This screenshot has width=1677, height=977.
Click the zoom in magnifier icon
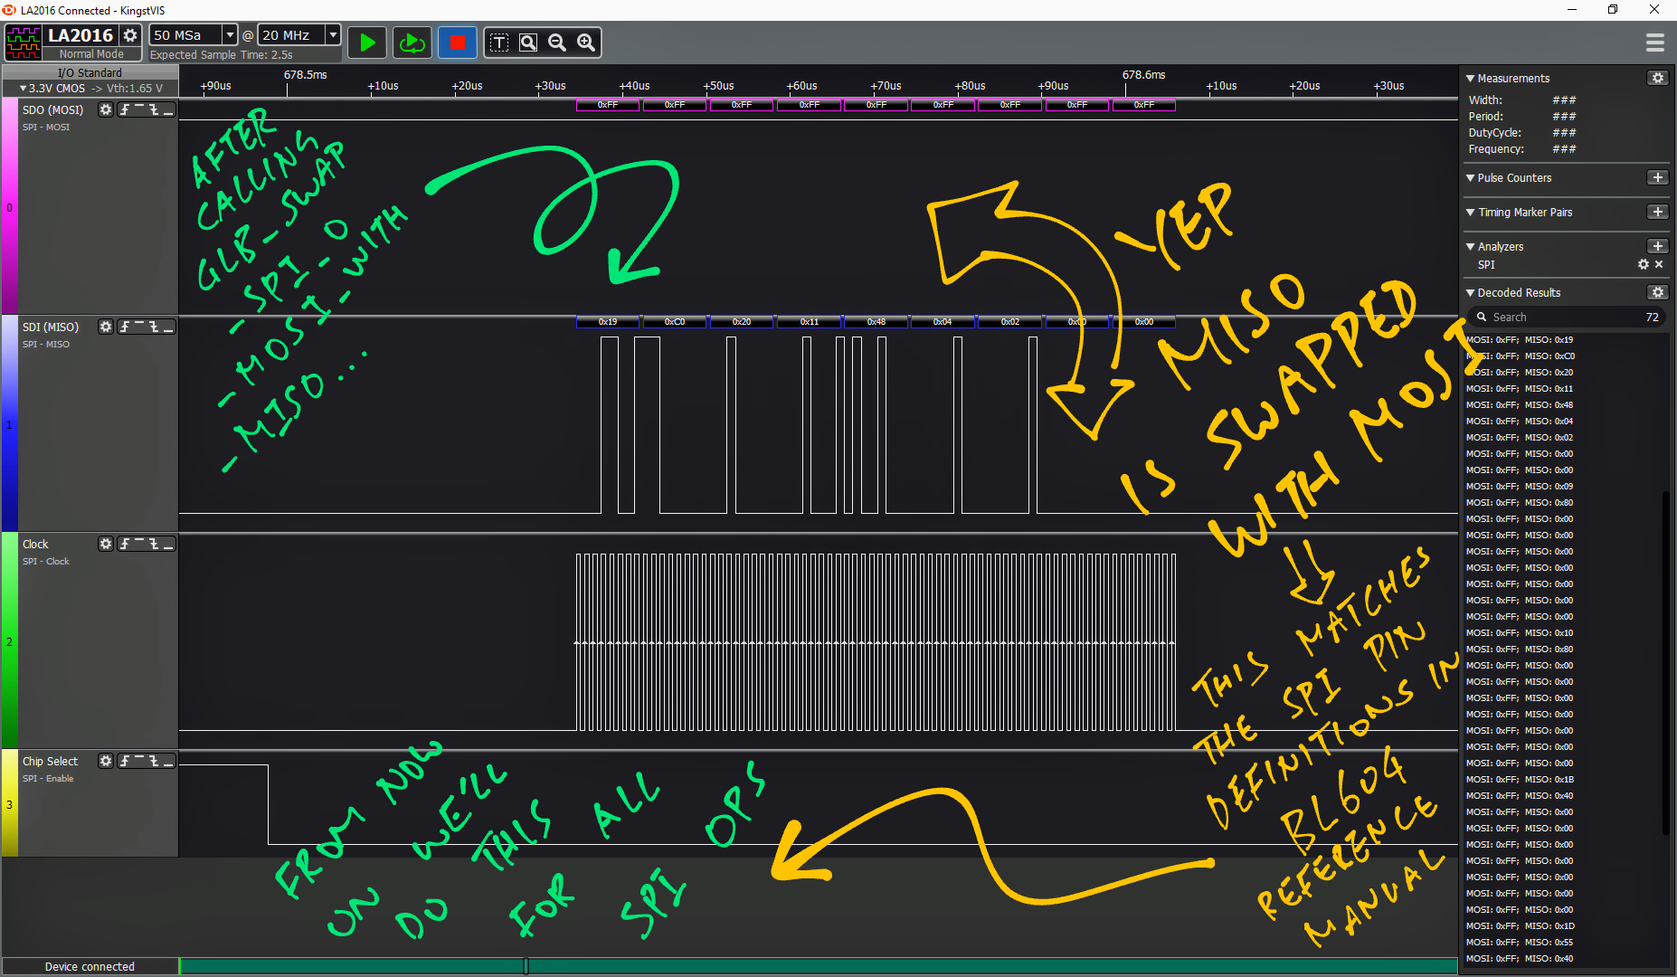coord(586,42)
